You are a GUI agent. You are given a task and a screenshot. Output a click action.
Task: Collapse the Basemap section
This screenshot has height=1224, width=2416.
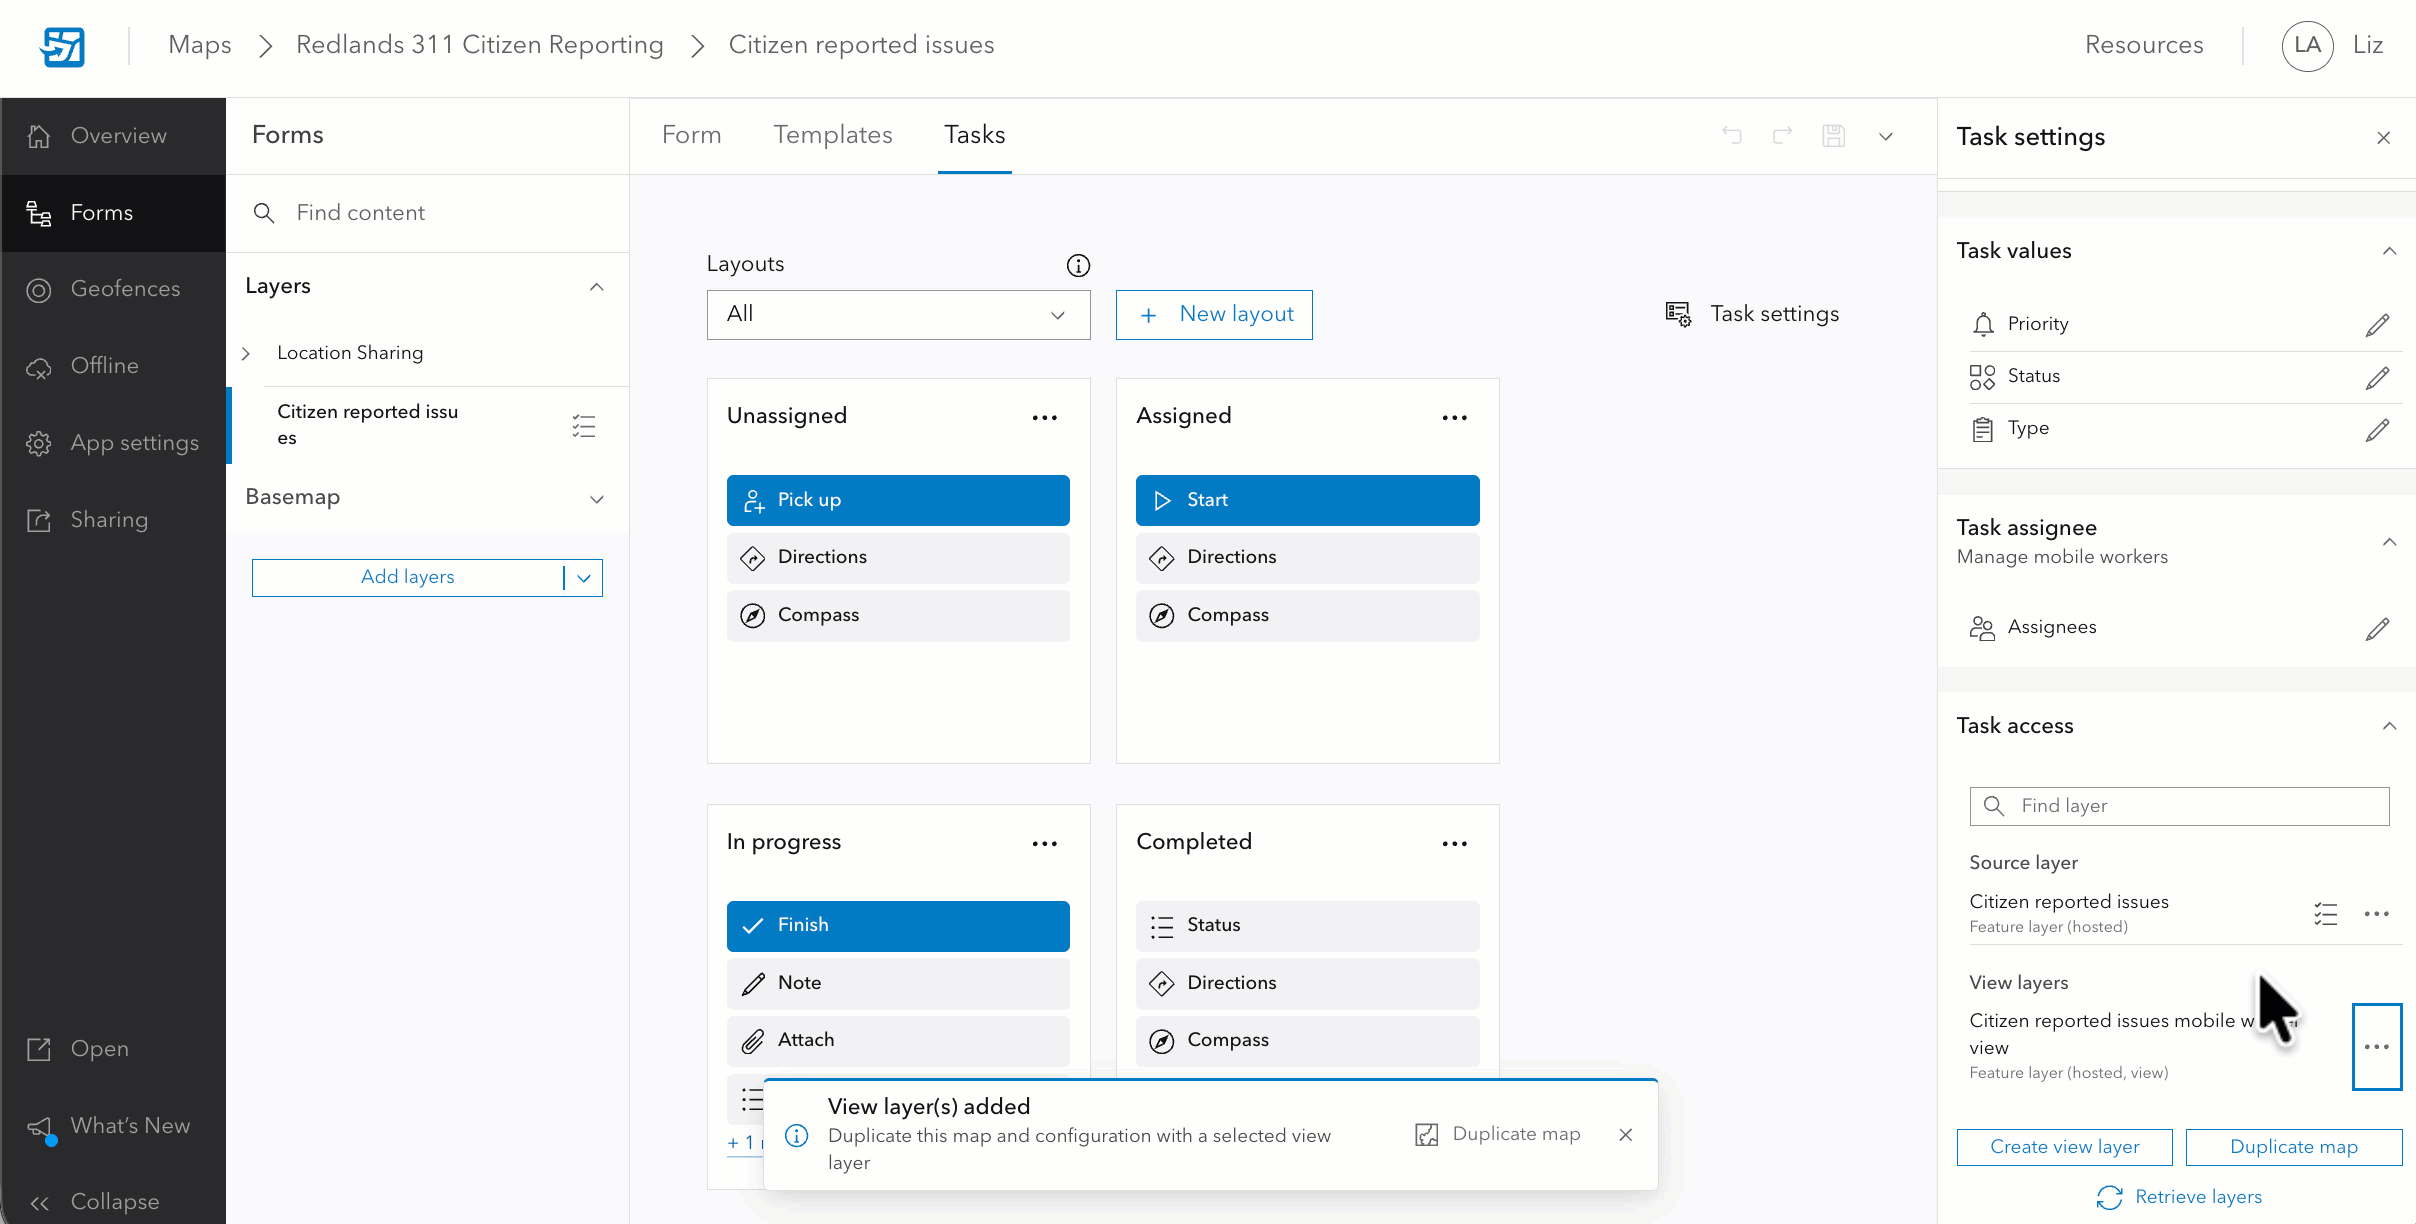coord(597,499)
